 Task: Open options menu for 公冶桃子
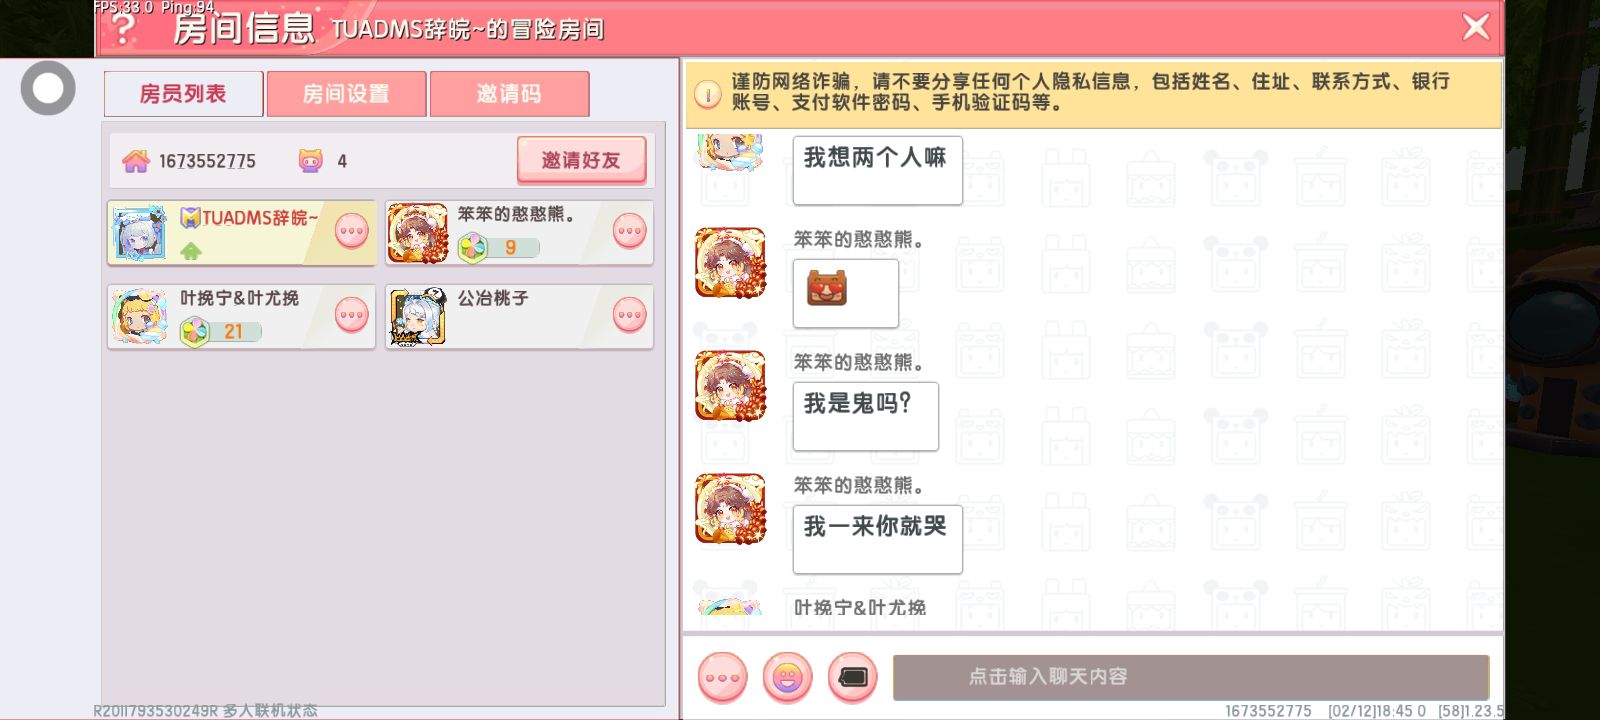click(629, 315)
